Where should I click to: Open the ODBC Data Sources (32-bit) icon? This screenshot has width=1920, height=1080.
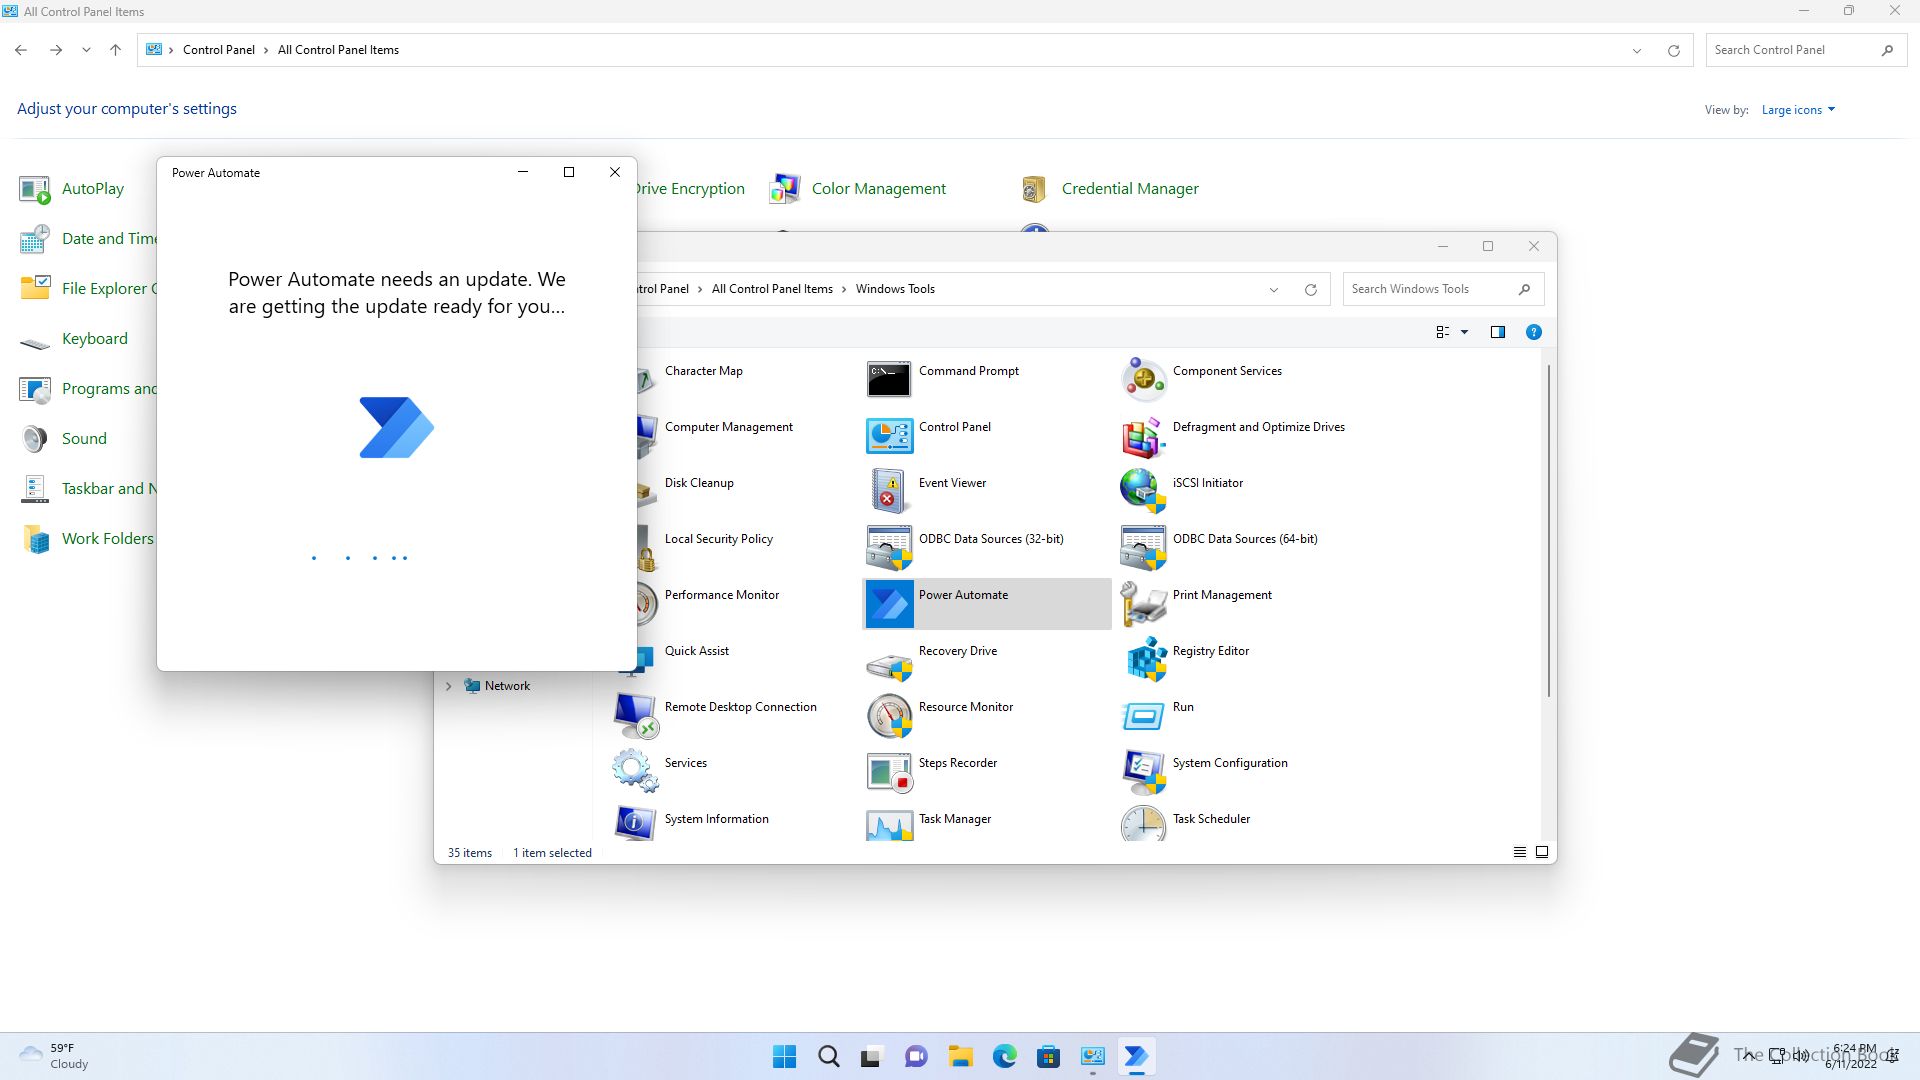point(889,547)
